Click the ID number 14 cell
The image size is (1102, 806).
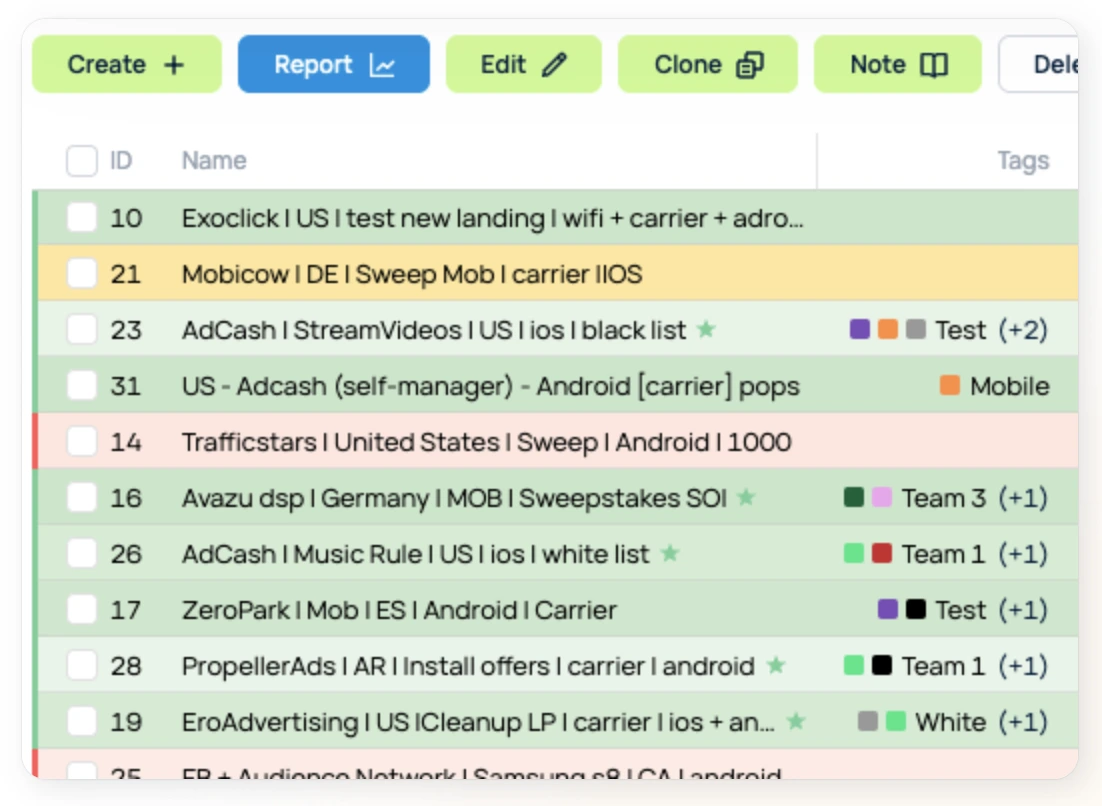click(126, 442)
